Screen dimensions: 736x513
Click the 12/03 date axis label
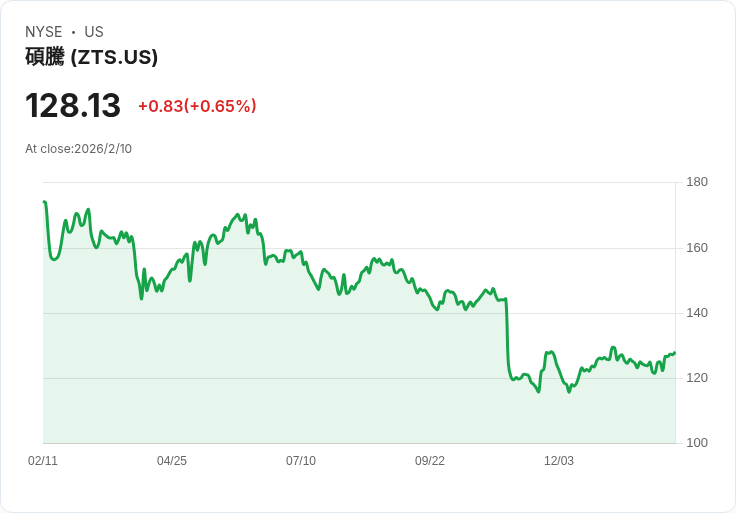[559, 461]
